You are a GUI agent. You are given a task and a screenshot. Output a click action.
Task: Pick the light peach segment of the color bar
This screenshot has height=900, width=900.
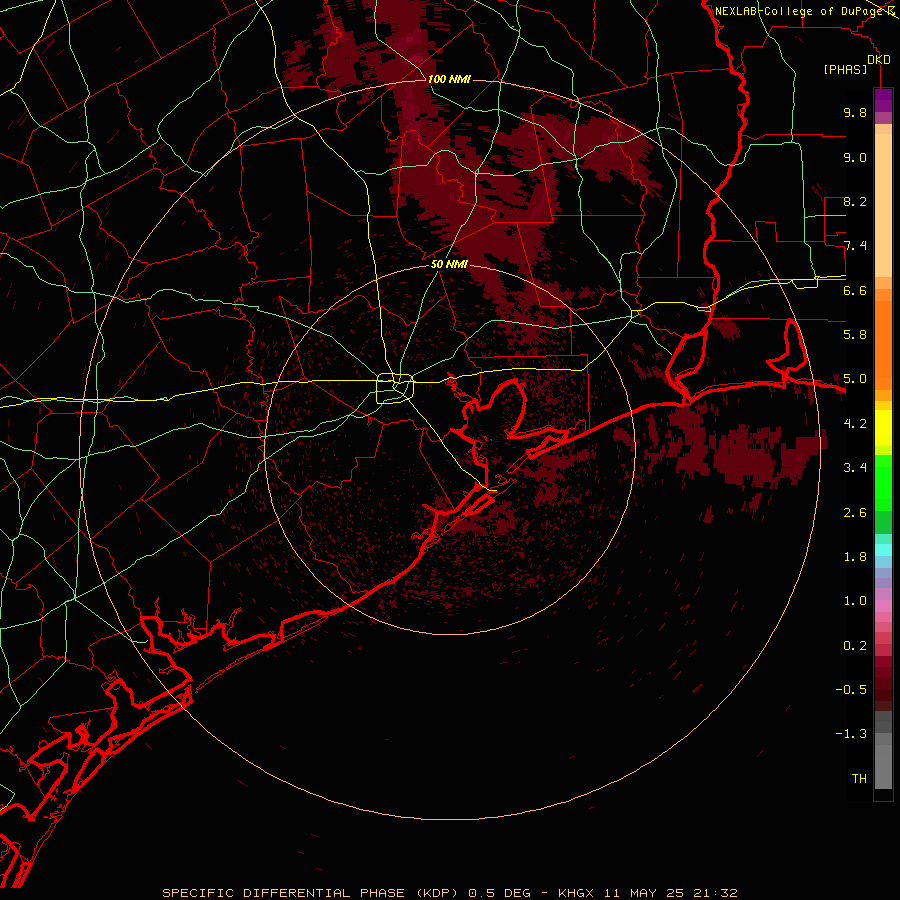point(883,207)
